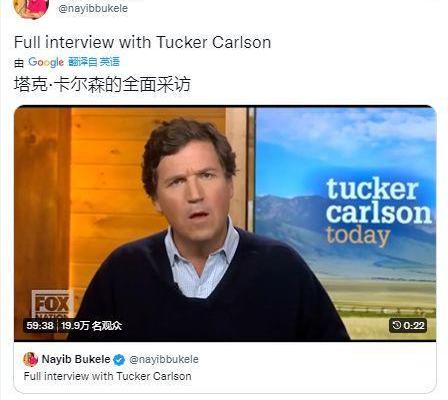Click the top @nayibbukele handle
The image size is (448, 400).
93,8
